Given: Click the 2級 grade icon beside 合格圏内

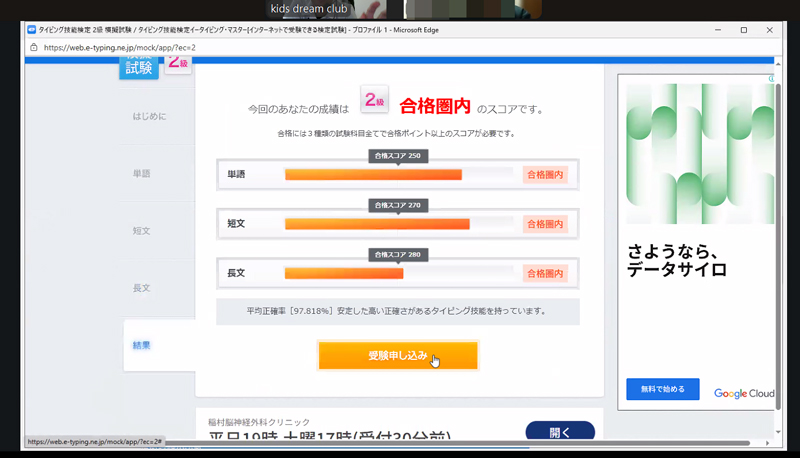Looking at the screenshot, I should pos(374,101).
